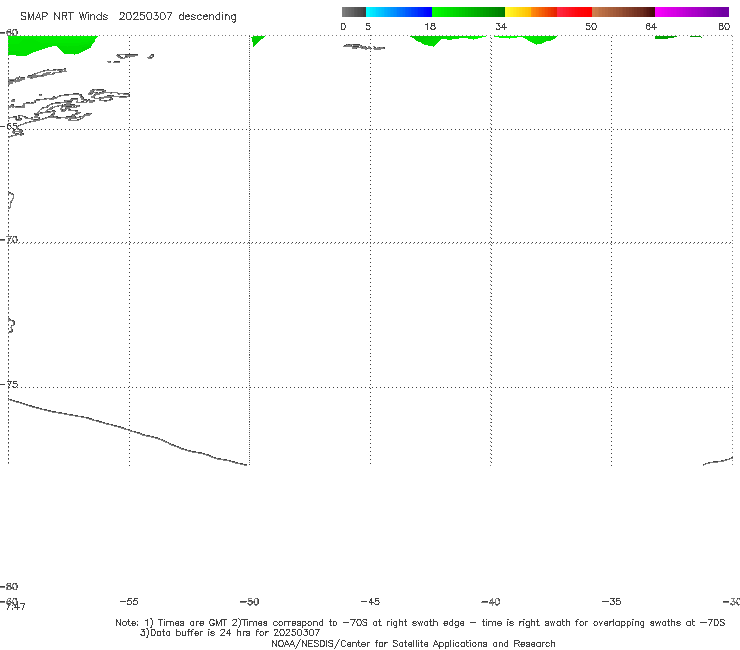This screenshot has height=650, width=740.
Task: Click the large green wind patch at top-left
Action: (50, 44)
